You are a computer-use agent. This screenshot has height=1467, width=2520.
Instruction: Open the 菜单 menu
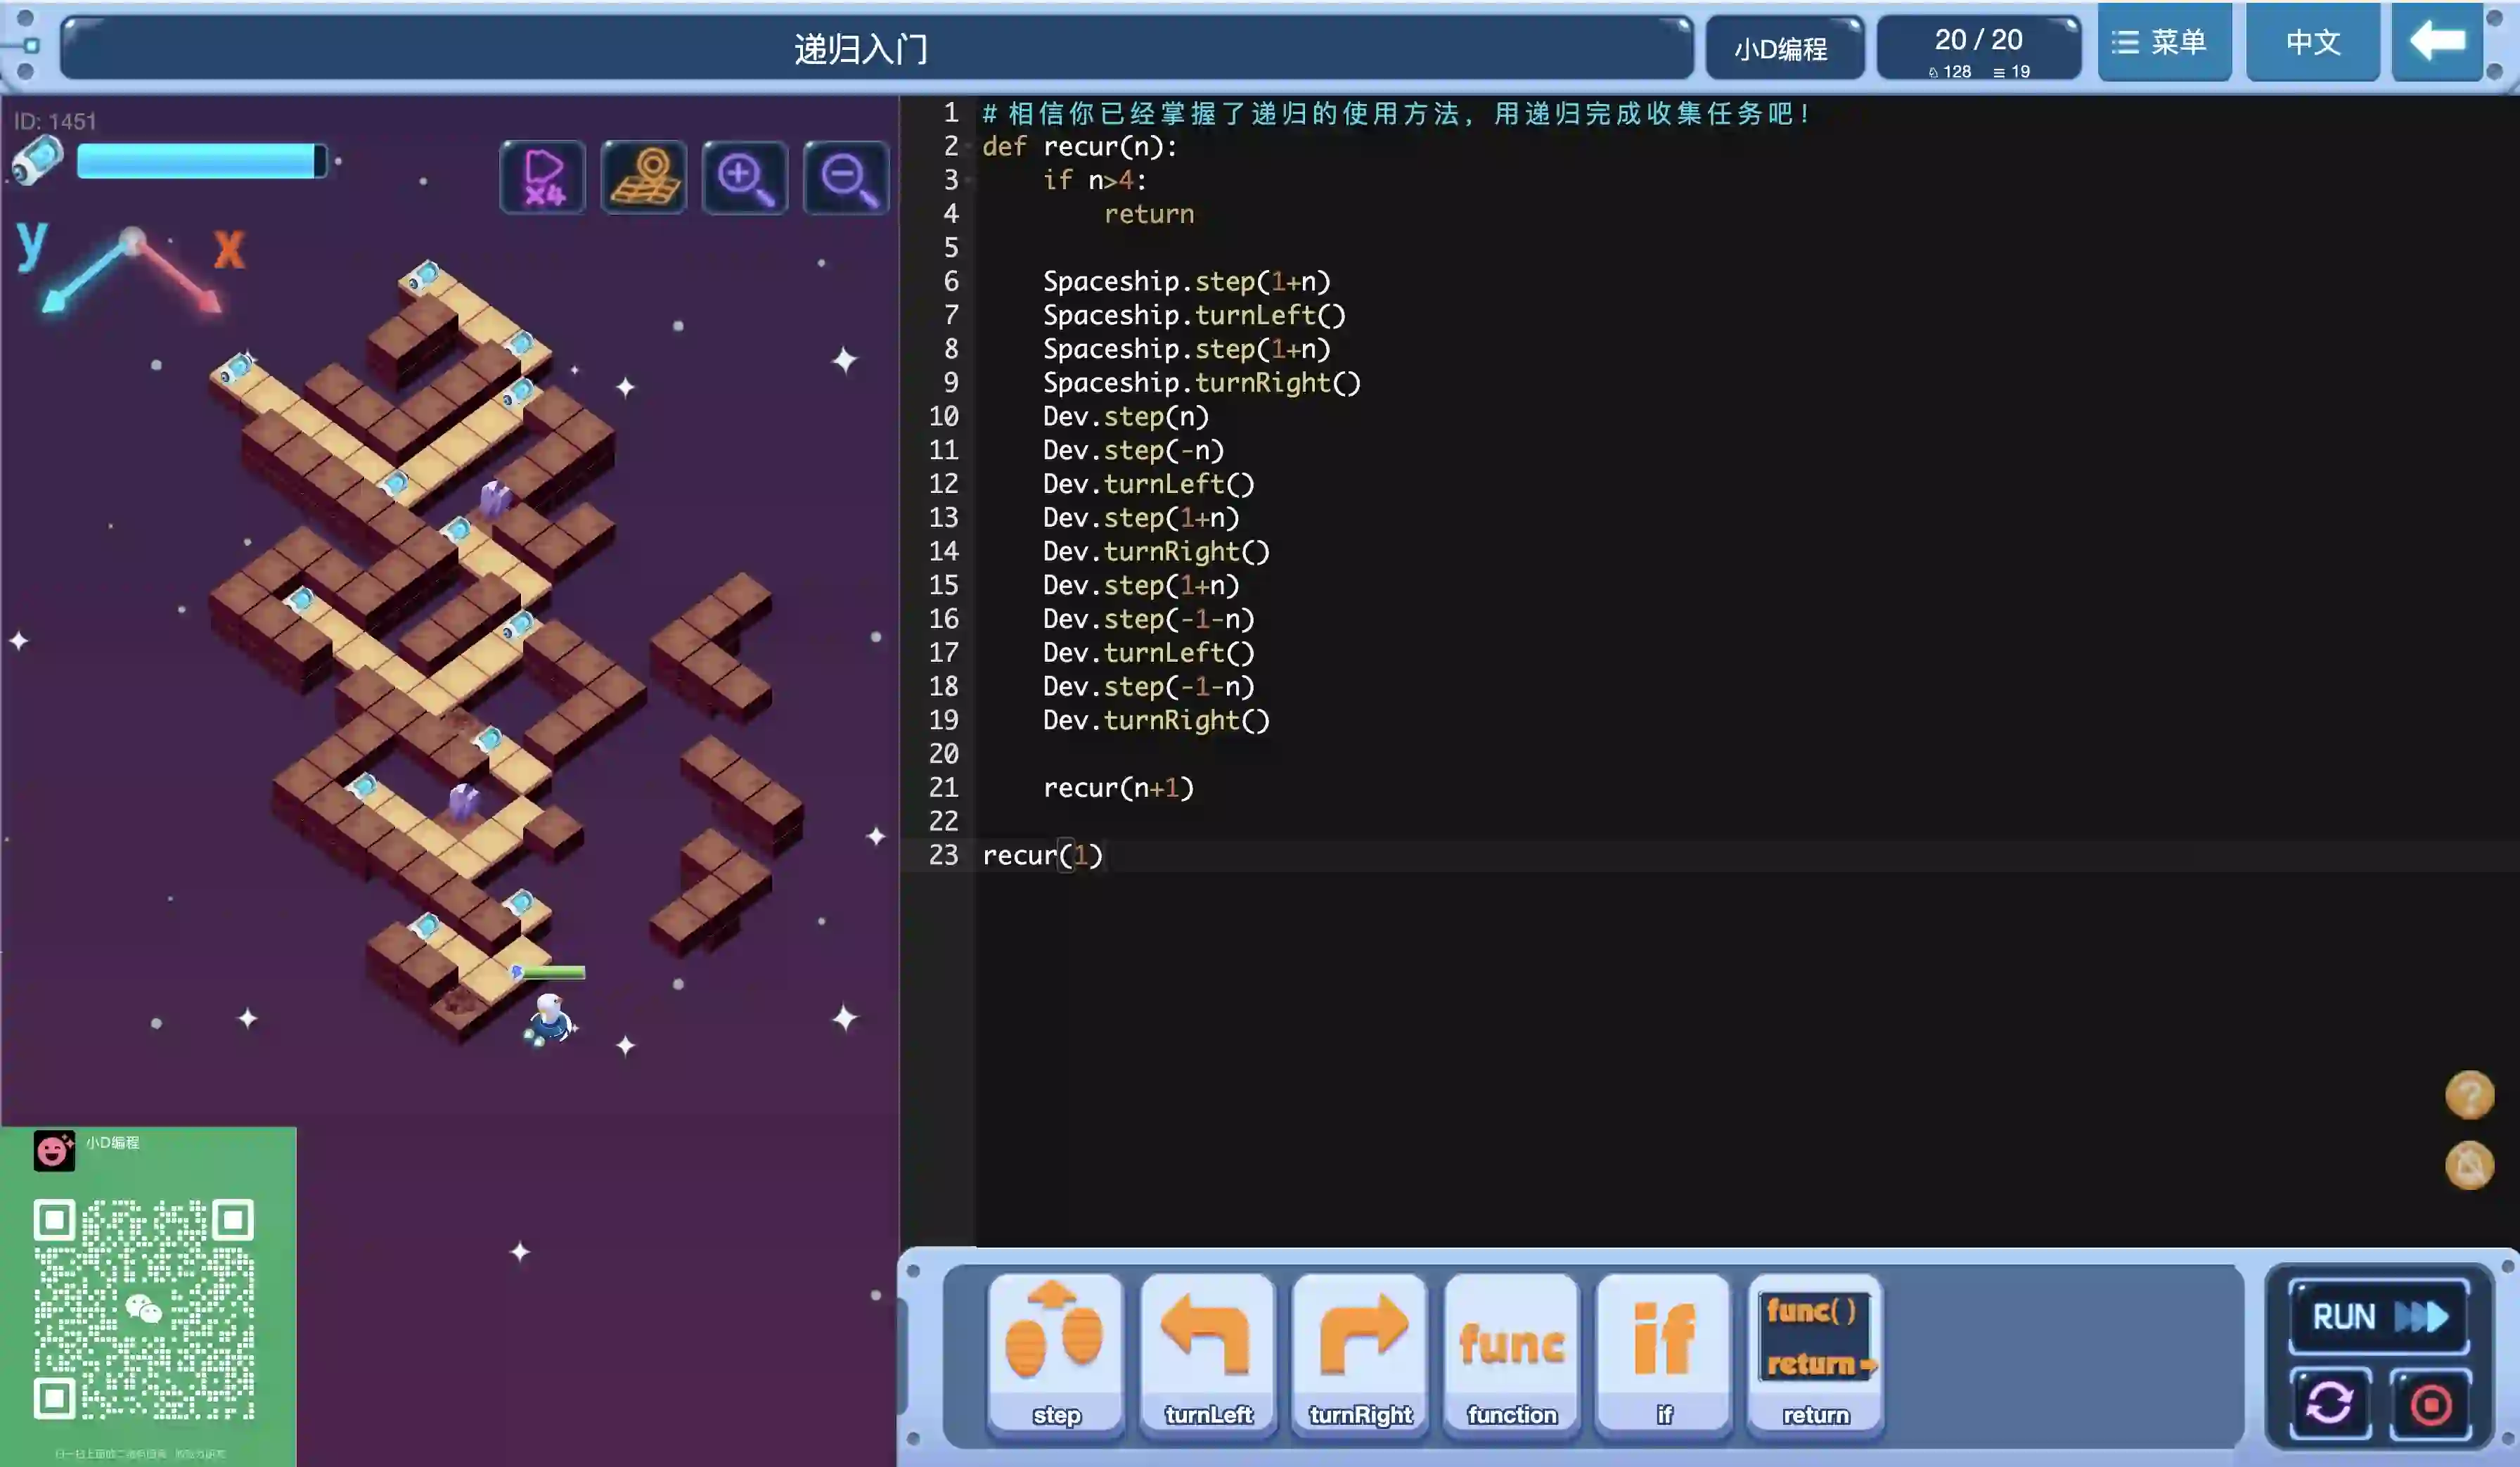pos(2163,42)
